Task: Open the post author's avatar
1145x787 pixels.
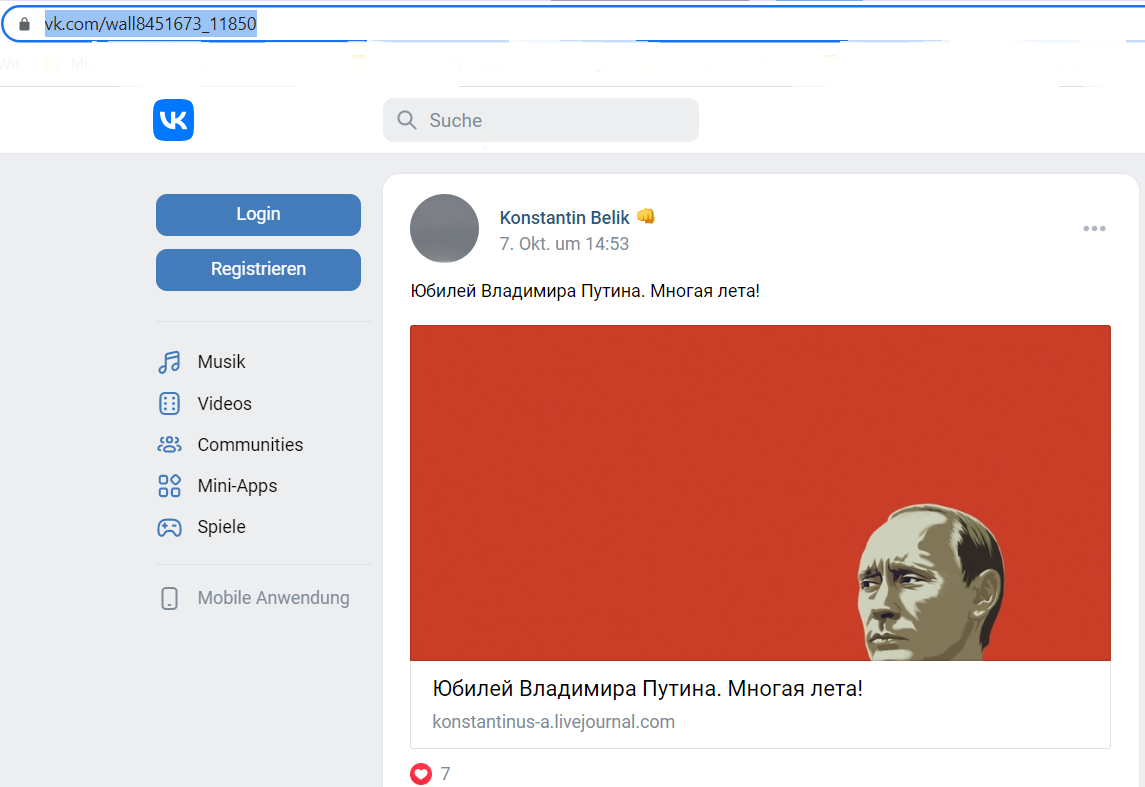Action: tap(444, 229)
